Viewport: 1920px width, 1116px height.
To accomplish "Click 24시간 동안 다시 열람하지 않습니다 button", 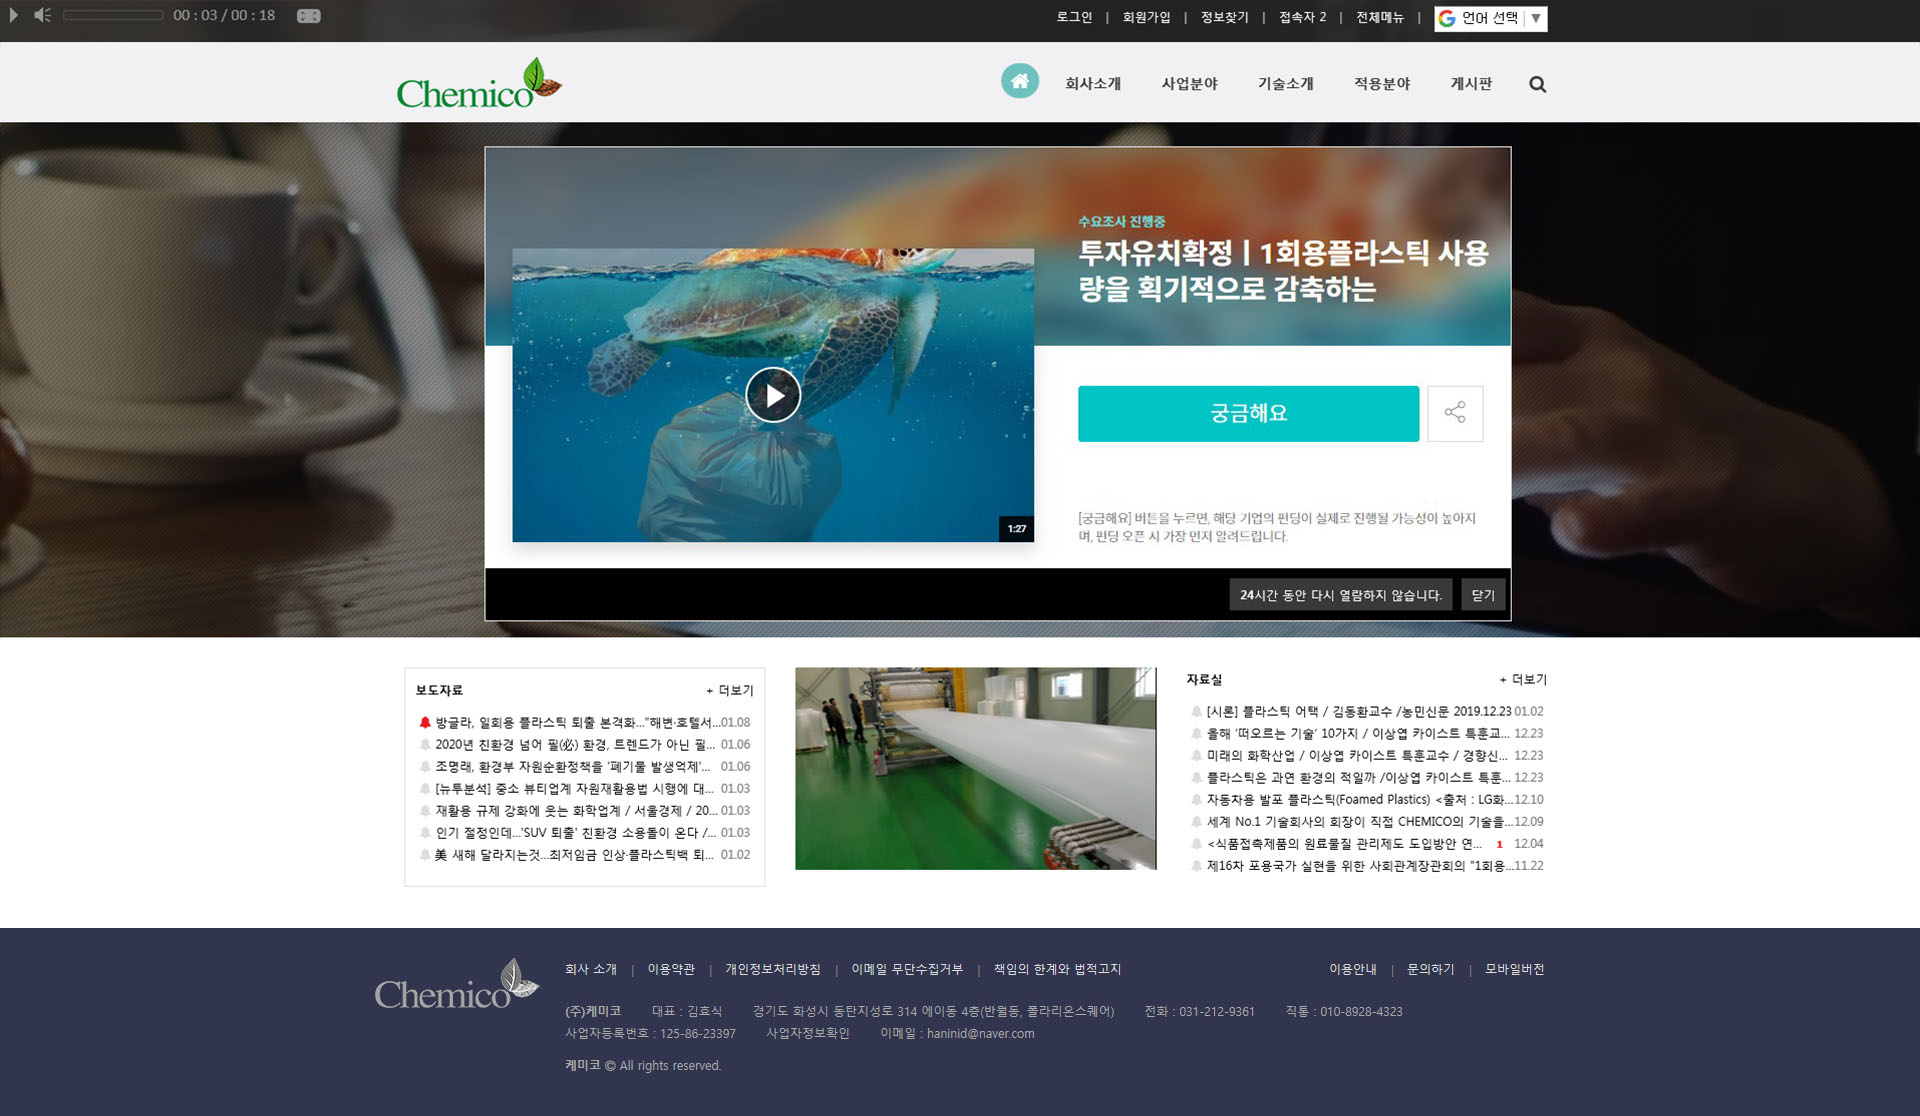I will (1340, 595).
